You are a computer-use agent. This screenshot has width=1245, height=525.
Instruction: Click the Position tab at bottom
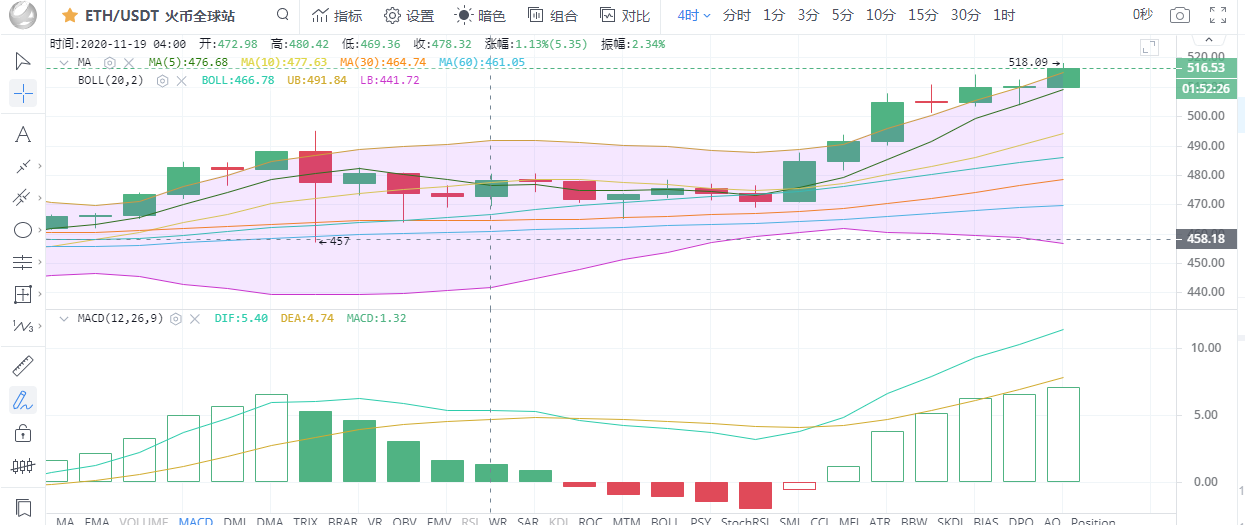[1093, 521]
